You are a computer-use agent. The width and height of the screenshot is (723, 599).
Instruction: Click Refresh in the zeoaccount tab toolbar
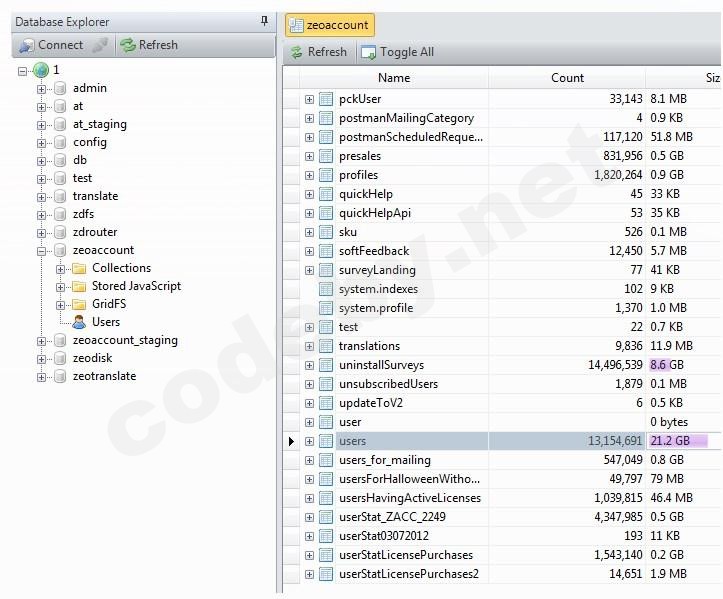[x=319, y=52]
